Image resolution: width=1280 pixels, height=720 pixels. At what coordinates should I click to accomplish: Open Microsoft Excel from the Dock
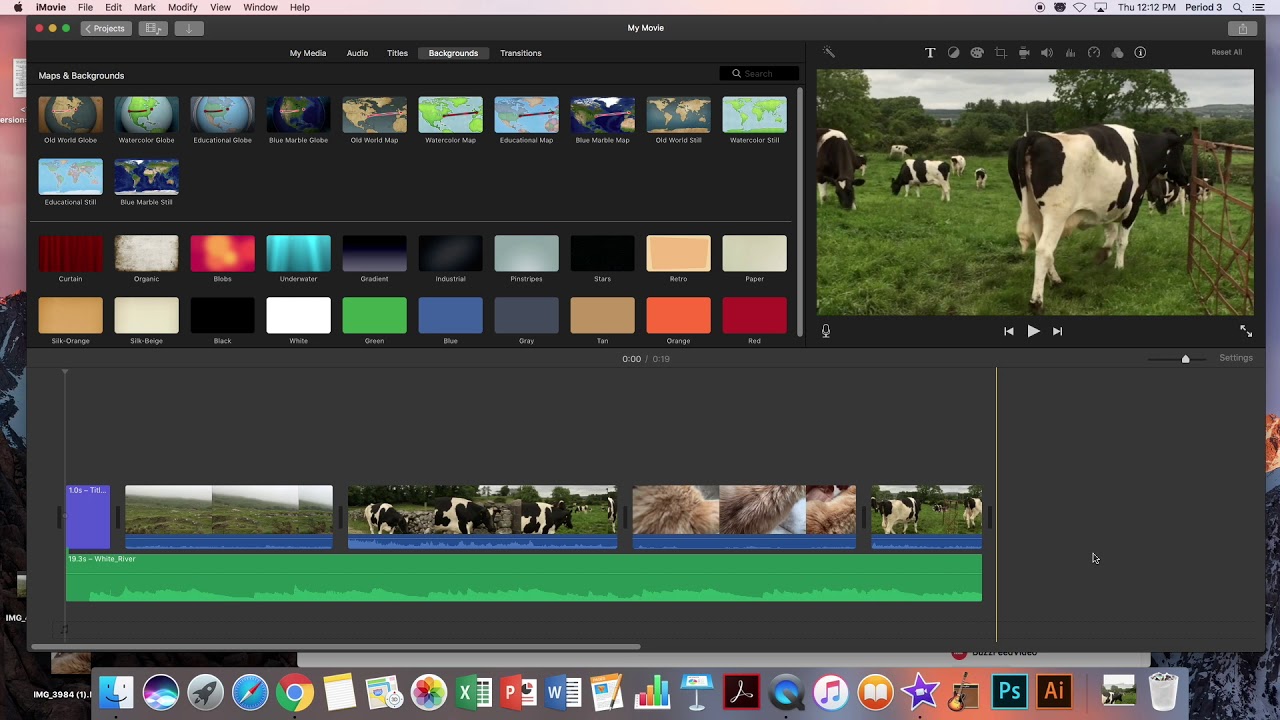point(473,692)
